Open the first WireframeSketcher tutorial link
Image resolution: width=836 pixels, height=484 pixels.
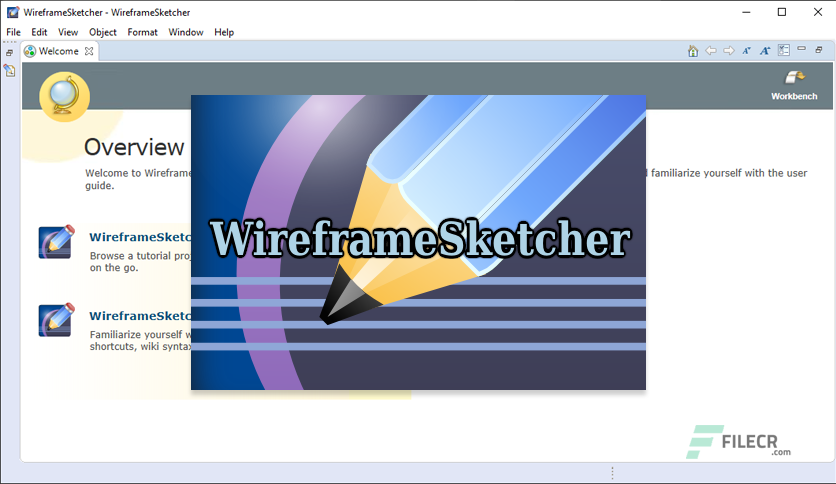[x=140, y=237]
